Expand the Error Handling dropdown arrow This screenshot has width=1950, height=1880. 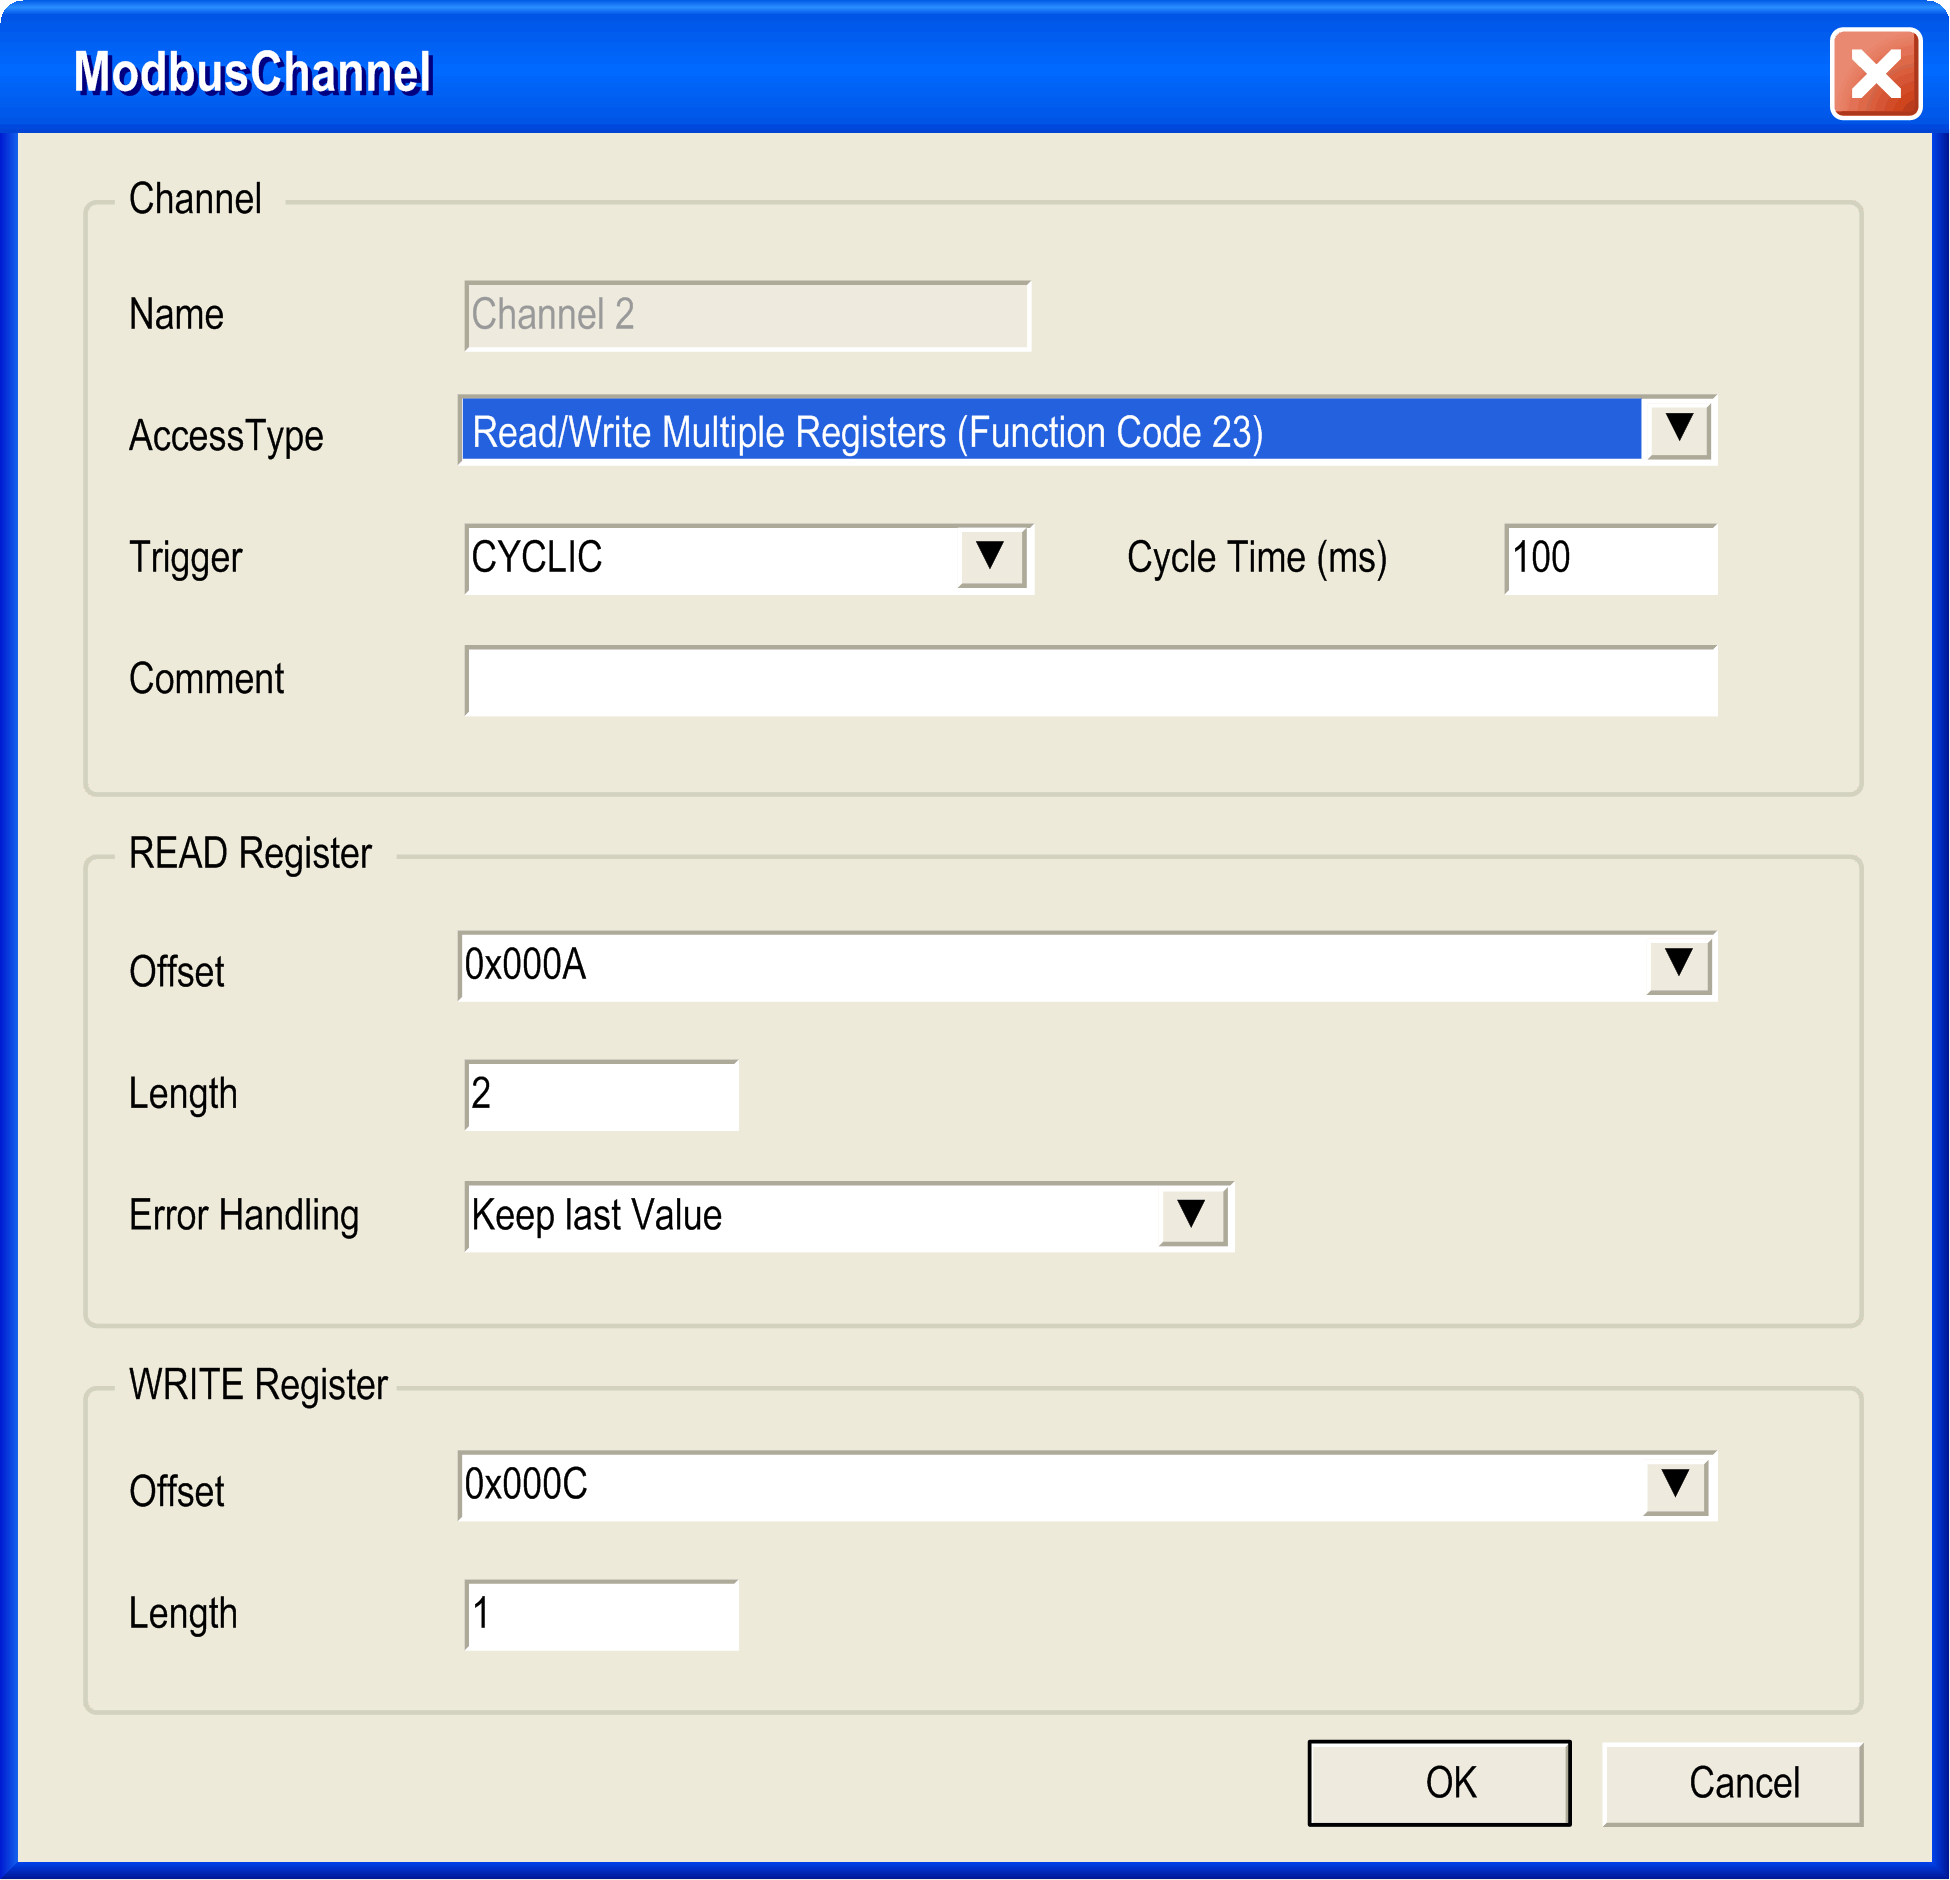point(1191,1216)
